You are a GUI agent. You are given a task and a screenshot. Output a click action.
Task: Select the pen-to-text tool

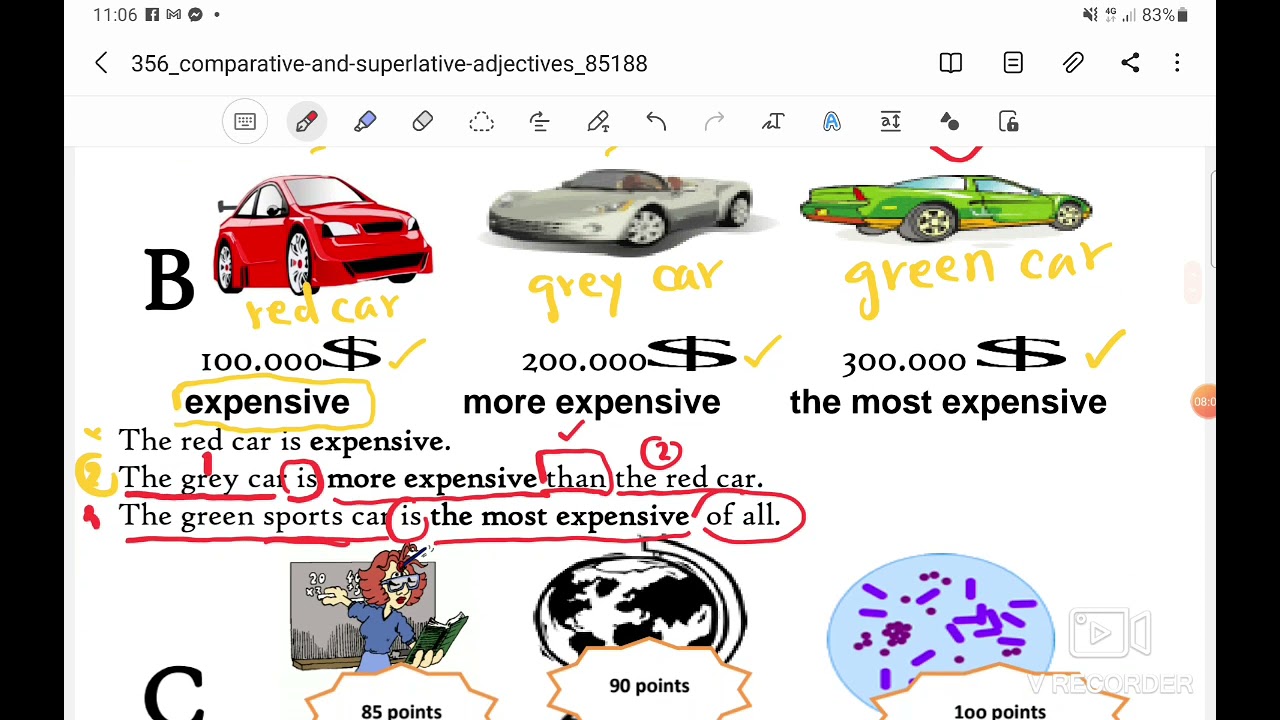coord(598,122)
